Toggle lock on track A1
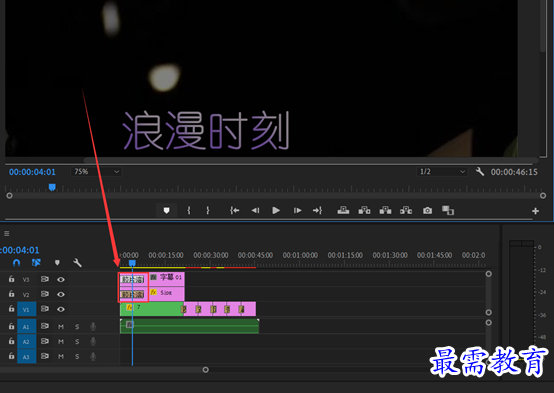Viewport: 554px width, 393px height. coord(12,326)
